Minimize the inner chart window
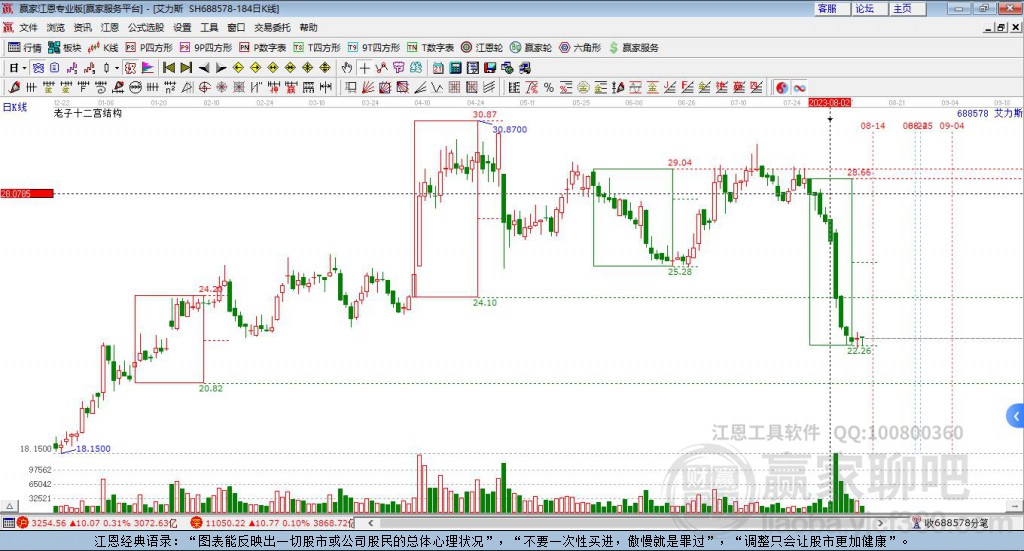 (x=989, y=27)
